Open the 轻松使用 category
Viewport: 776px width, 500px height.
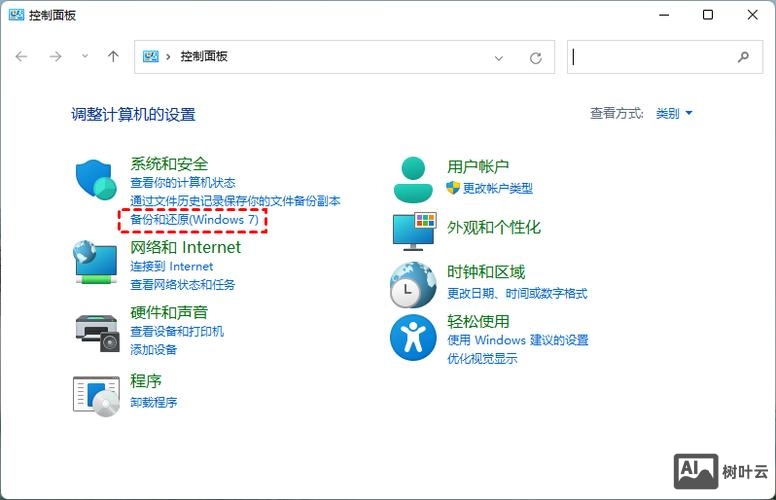(478, 321)
